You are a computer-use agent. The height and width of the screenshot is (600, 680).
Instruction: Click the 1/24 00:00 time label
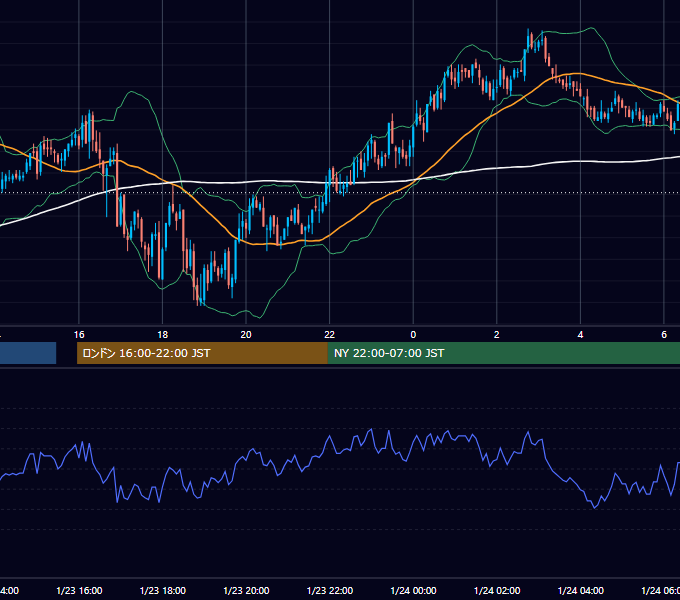point(413,590)
